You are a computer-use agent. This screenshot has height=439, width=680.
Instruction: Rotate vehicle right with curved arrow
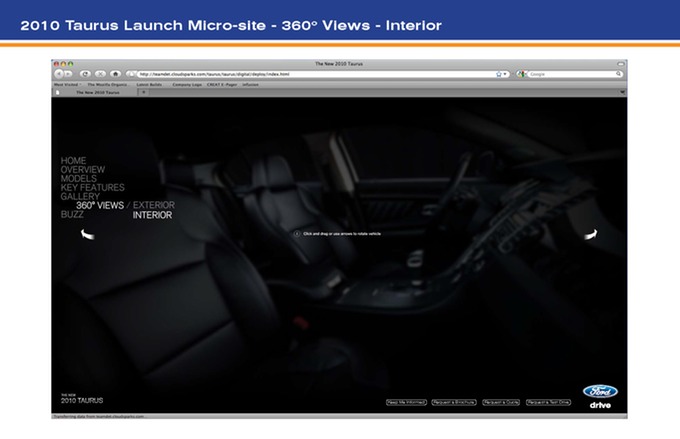pyautogui.click(x=591, y=235)
